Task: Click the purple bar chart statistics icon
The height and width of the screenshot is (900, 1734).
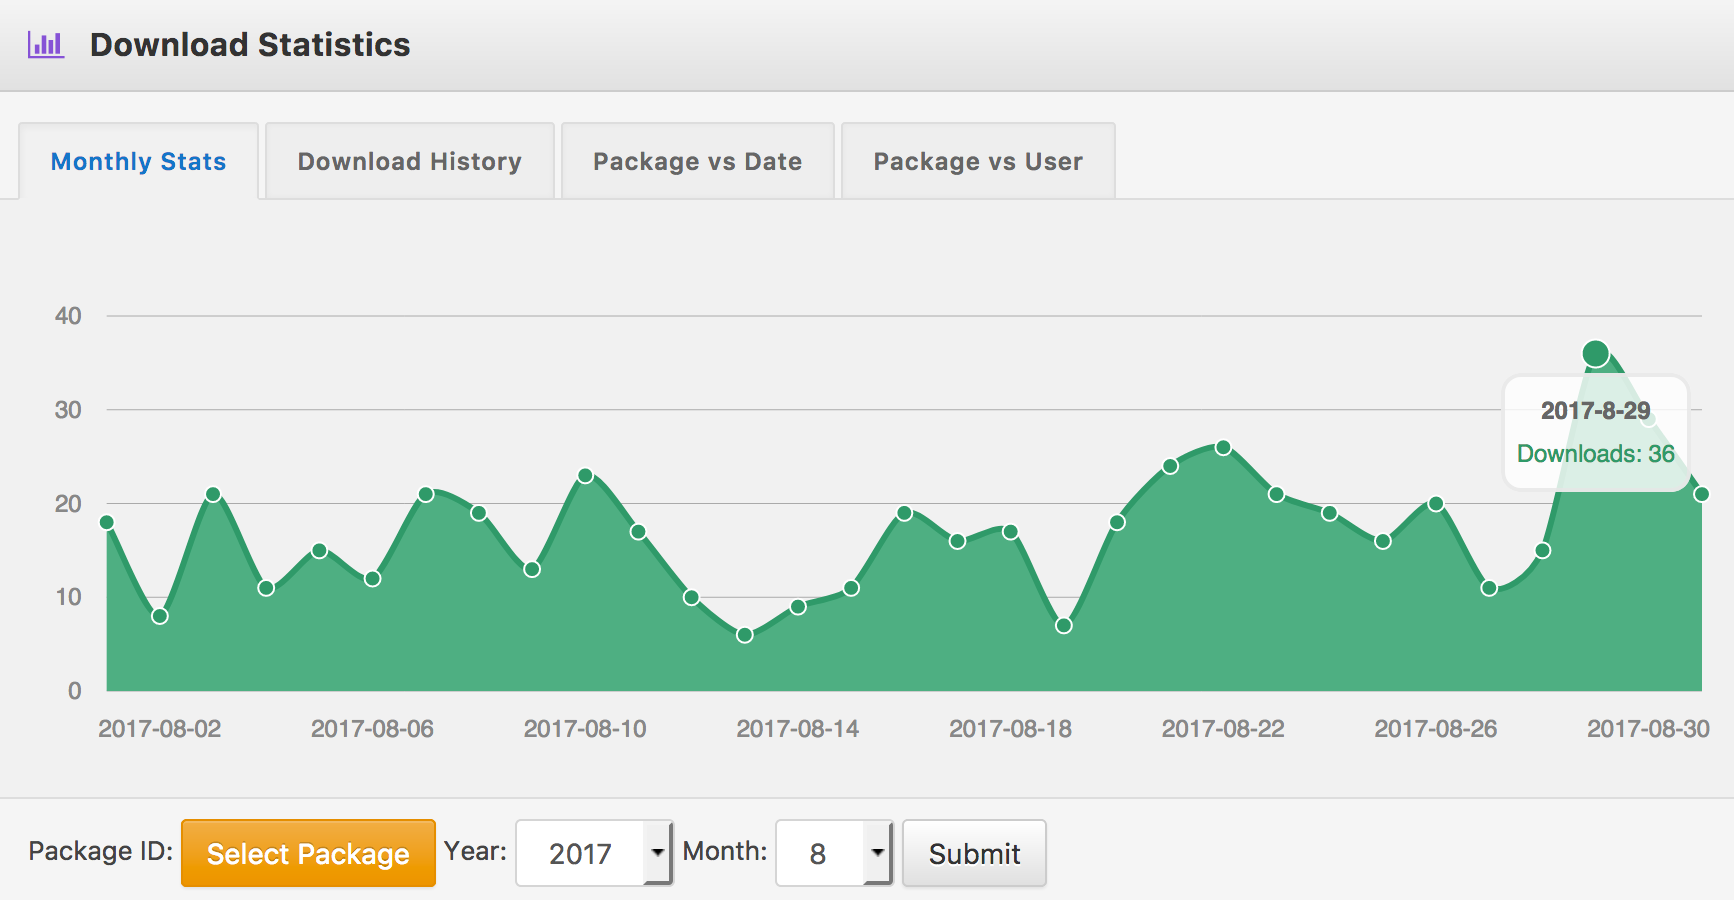Action: [x=45, y=44]
